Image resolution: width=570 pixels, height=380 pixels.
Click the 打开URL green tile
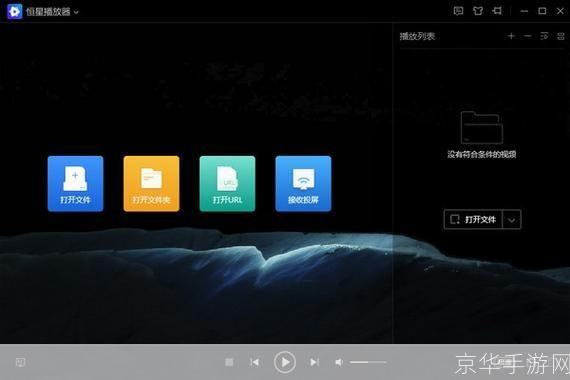(227, 184)
